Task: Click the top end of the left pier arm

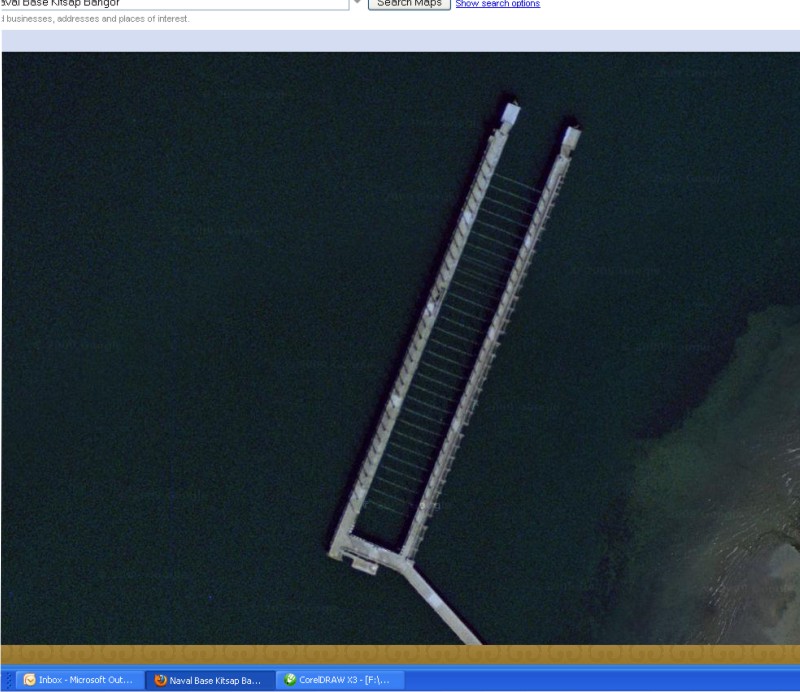Action: point(510,112)
